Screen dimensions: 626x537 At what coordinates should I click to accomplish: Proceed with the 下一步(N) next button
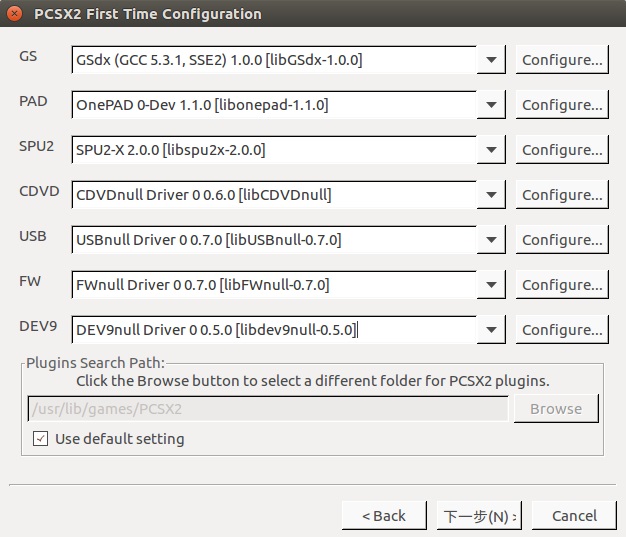tap(479, 516)
